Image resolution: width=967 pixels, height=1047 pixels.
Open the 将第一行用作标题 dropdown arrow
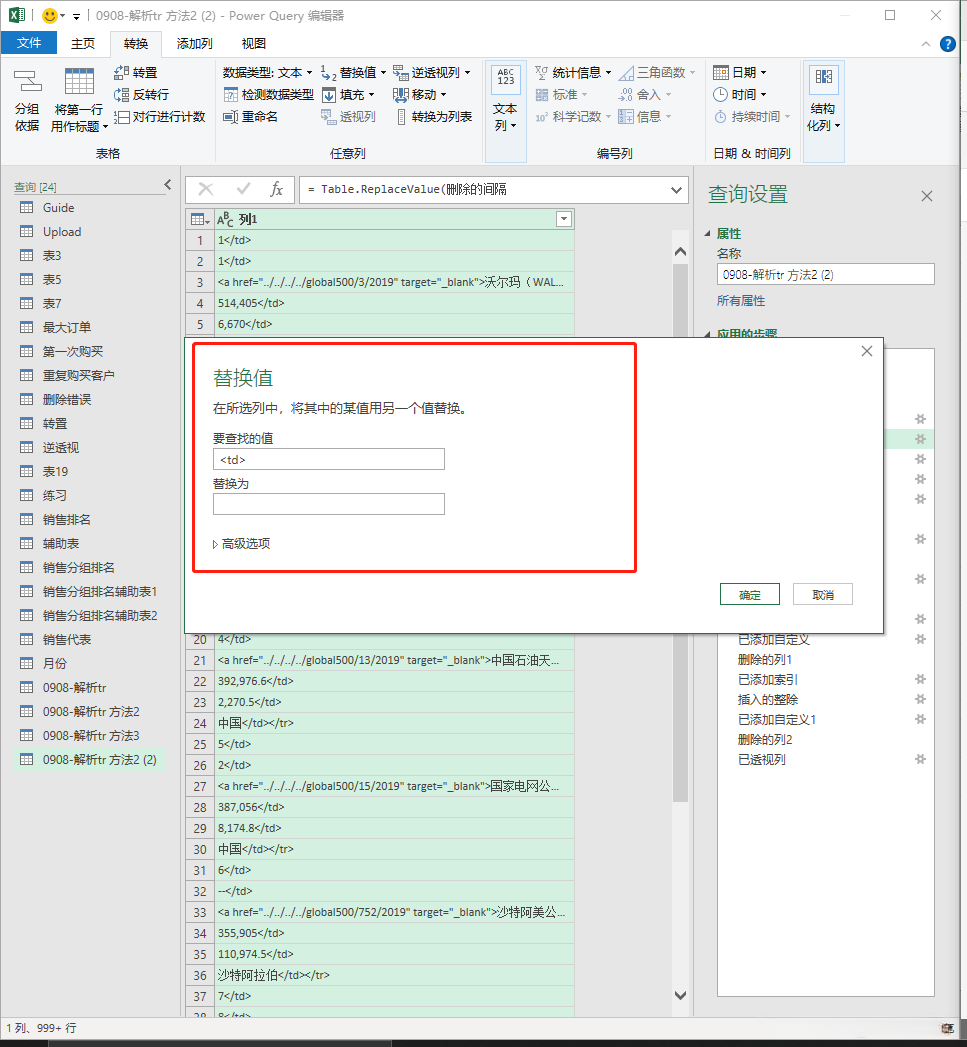pyautogui.click(x=106, y=127)
